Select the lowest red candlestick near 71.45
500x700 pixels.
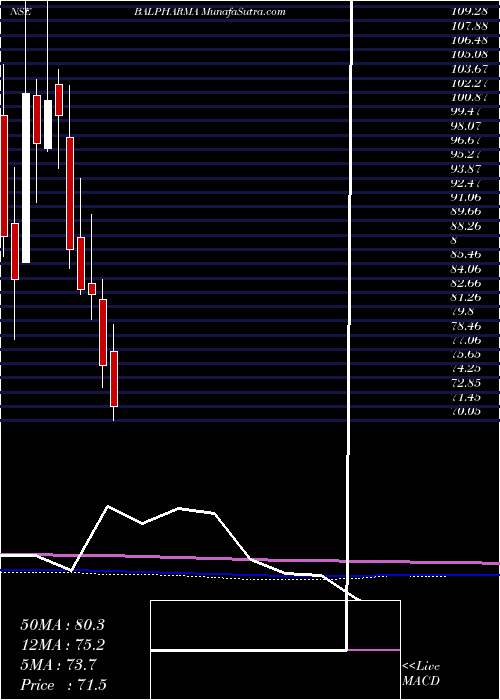pyautogui.click(x=114, y=379)
